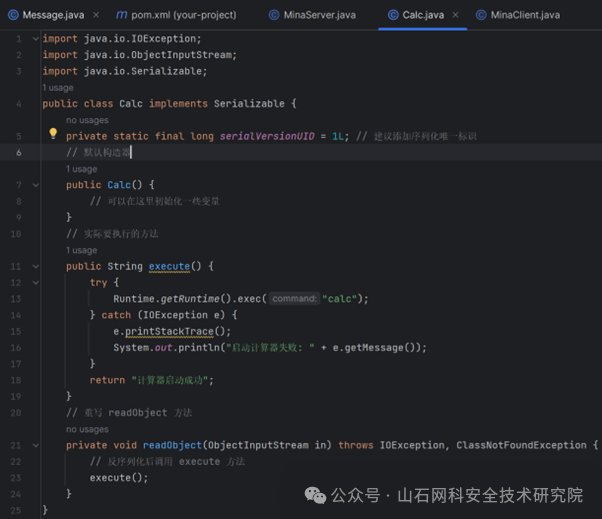Click serialVersionUID field name
Viewport: 602px width, 519px height.
point(267,136)
